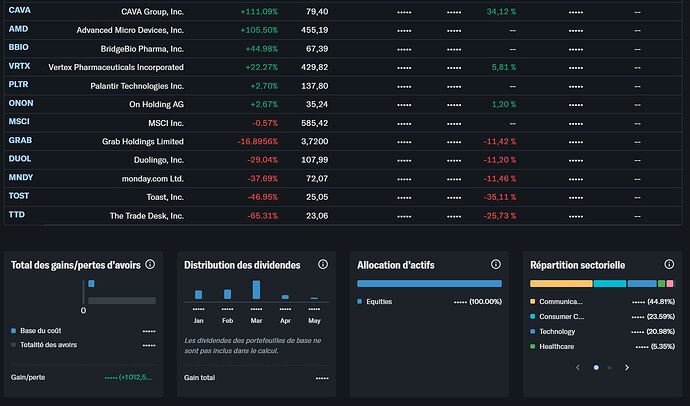
Task: Open PLTR ticker link
Action: coord(18,84)
